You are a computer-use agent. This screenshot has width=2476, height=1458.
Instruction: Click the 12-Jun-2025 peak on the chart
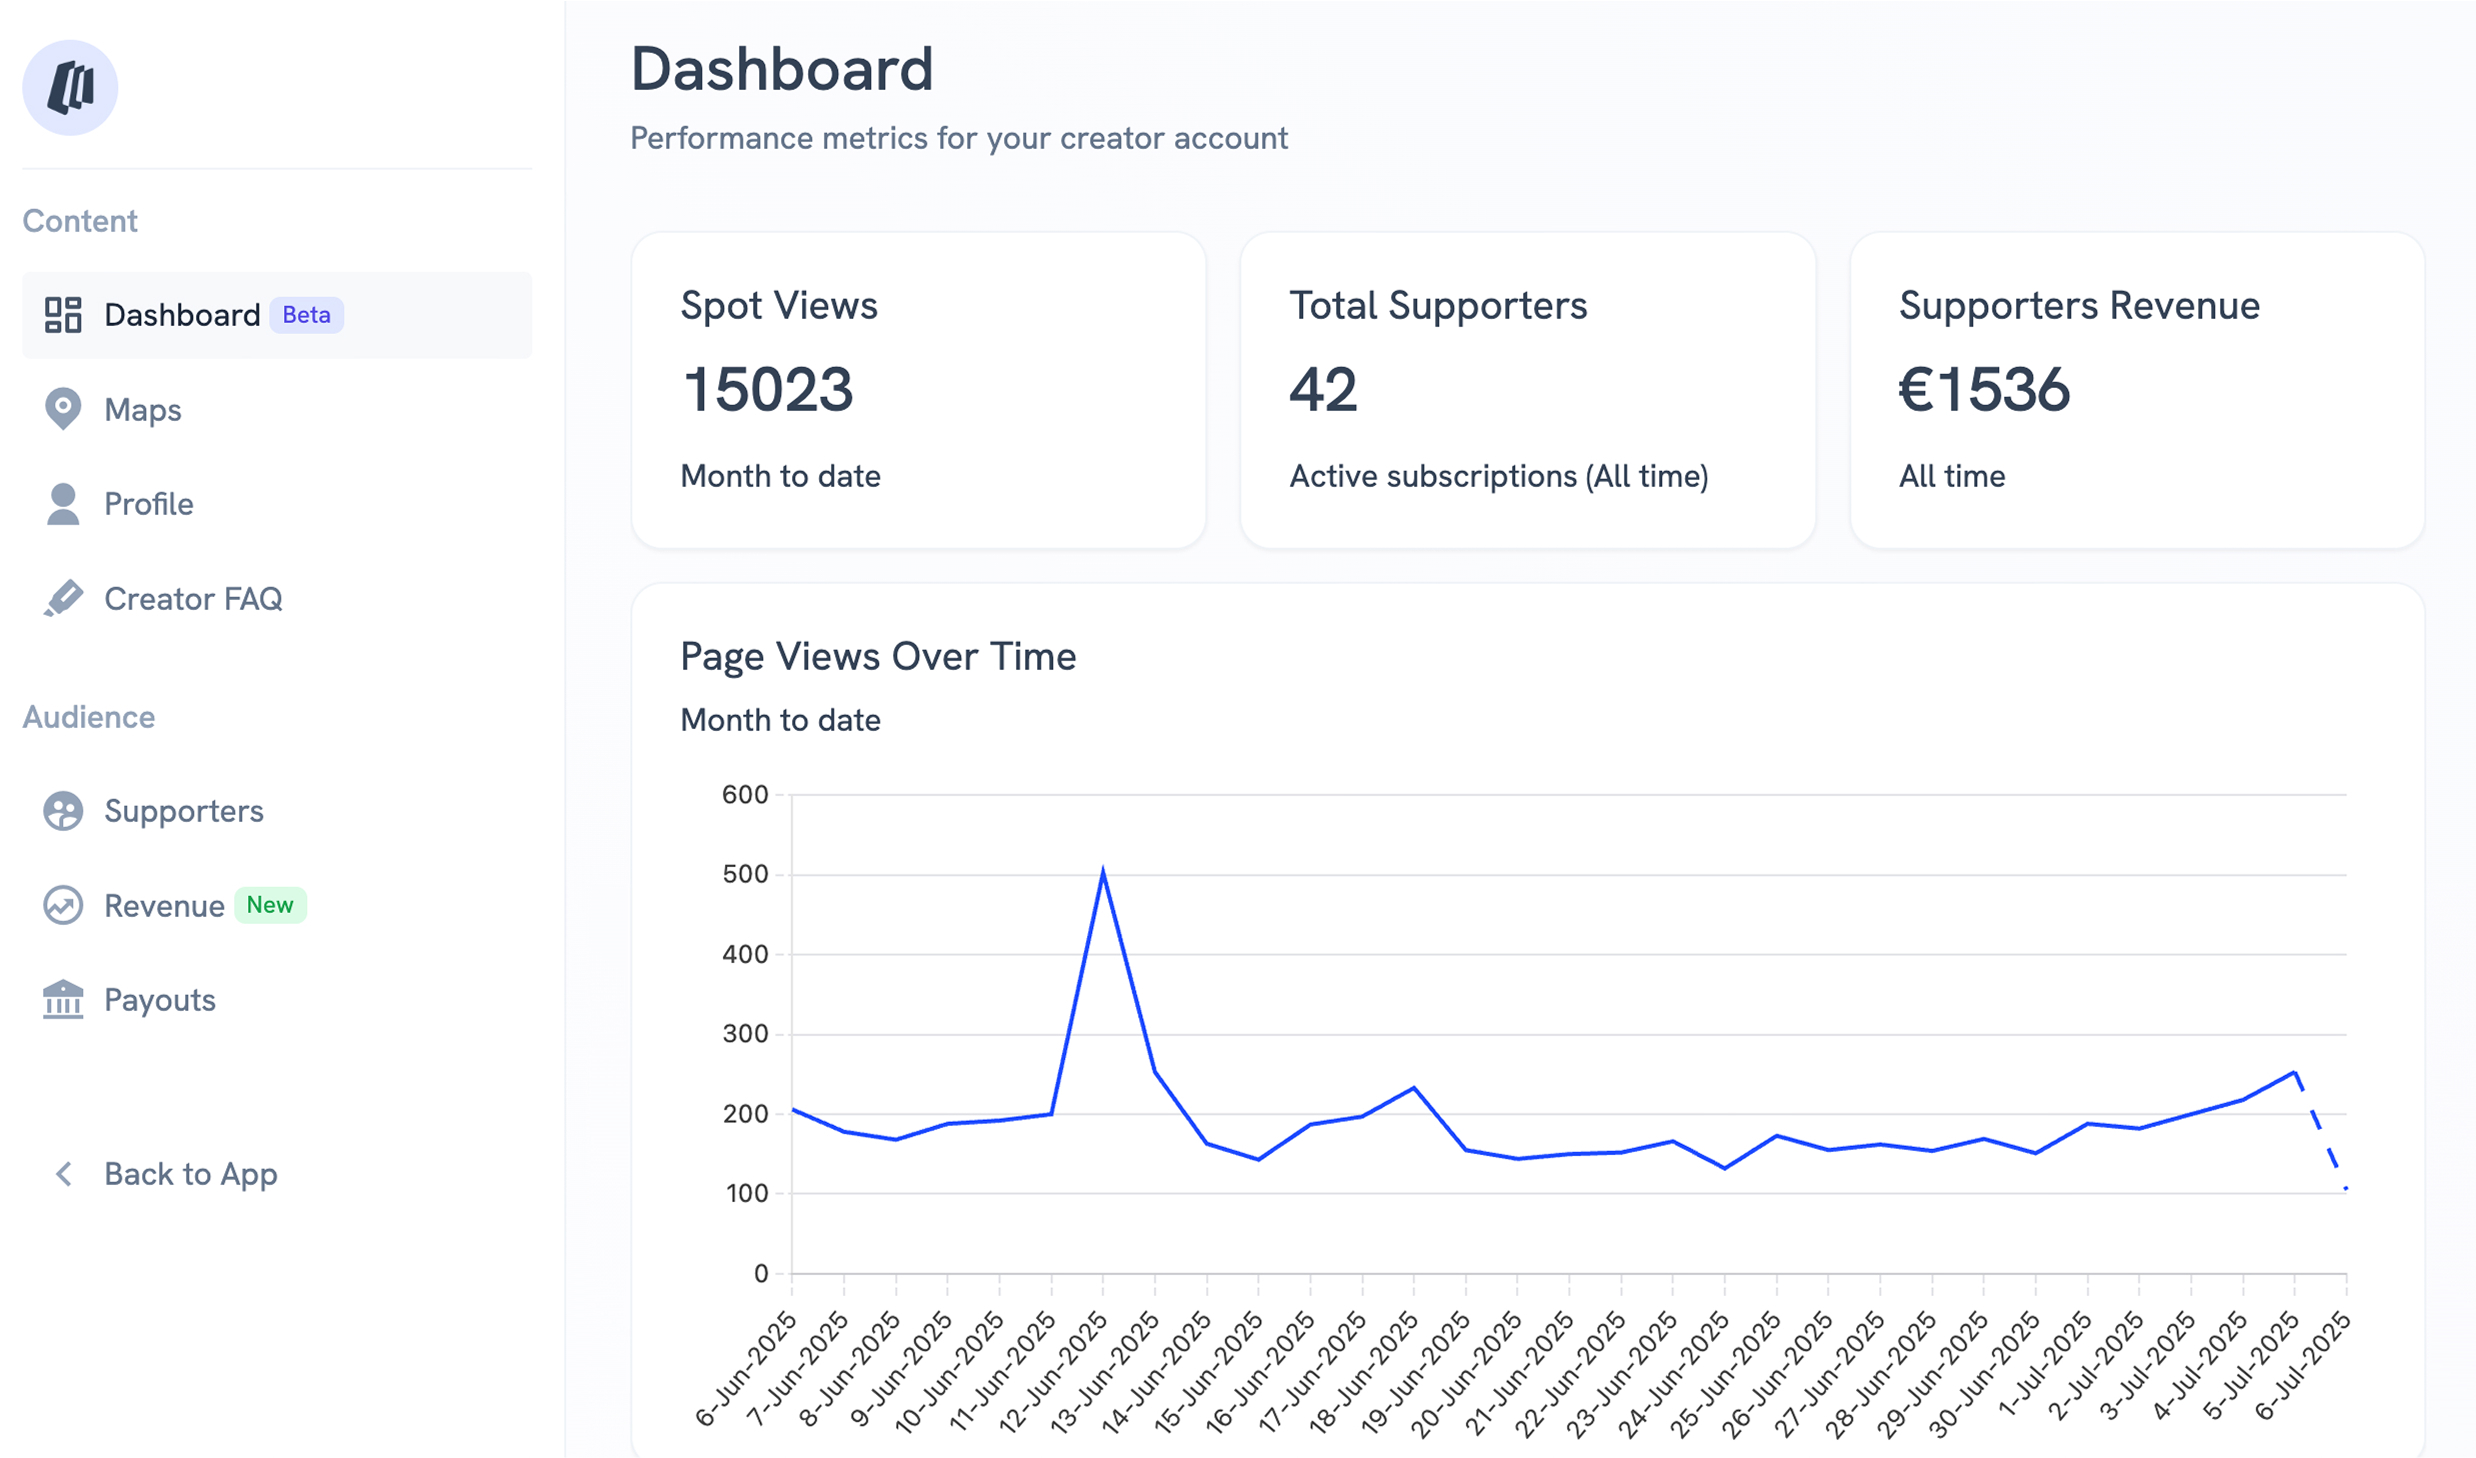point(1103,872)
